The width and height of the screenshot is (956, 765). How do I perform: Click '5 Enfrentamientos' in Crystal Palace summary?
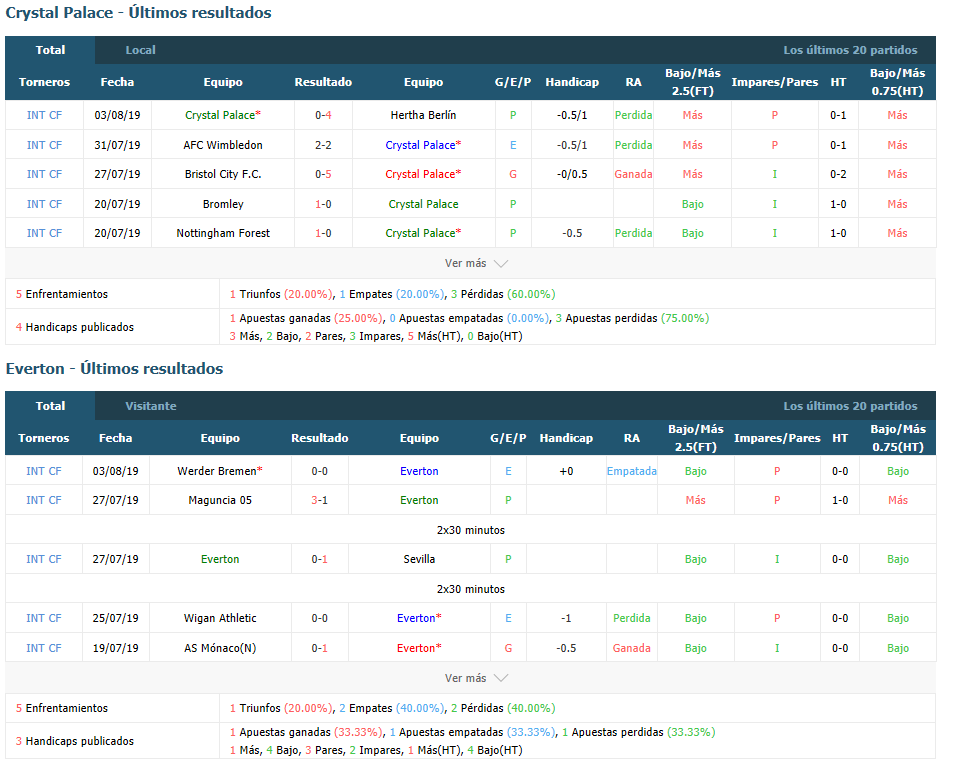(62, 294)
